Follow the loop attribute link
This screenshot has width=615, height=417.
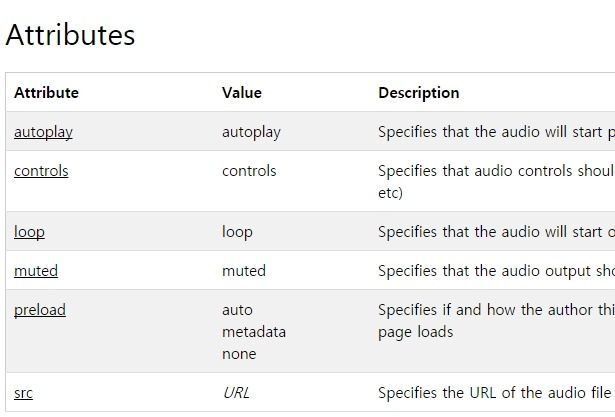click(x=29, y=232)
